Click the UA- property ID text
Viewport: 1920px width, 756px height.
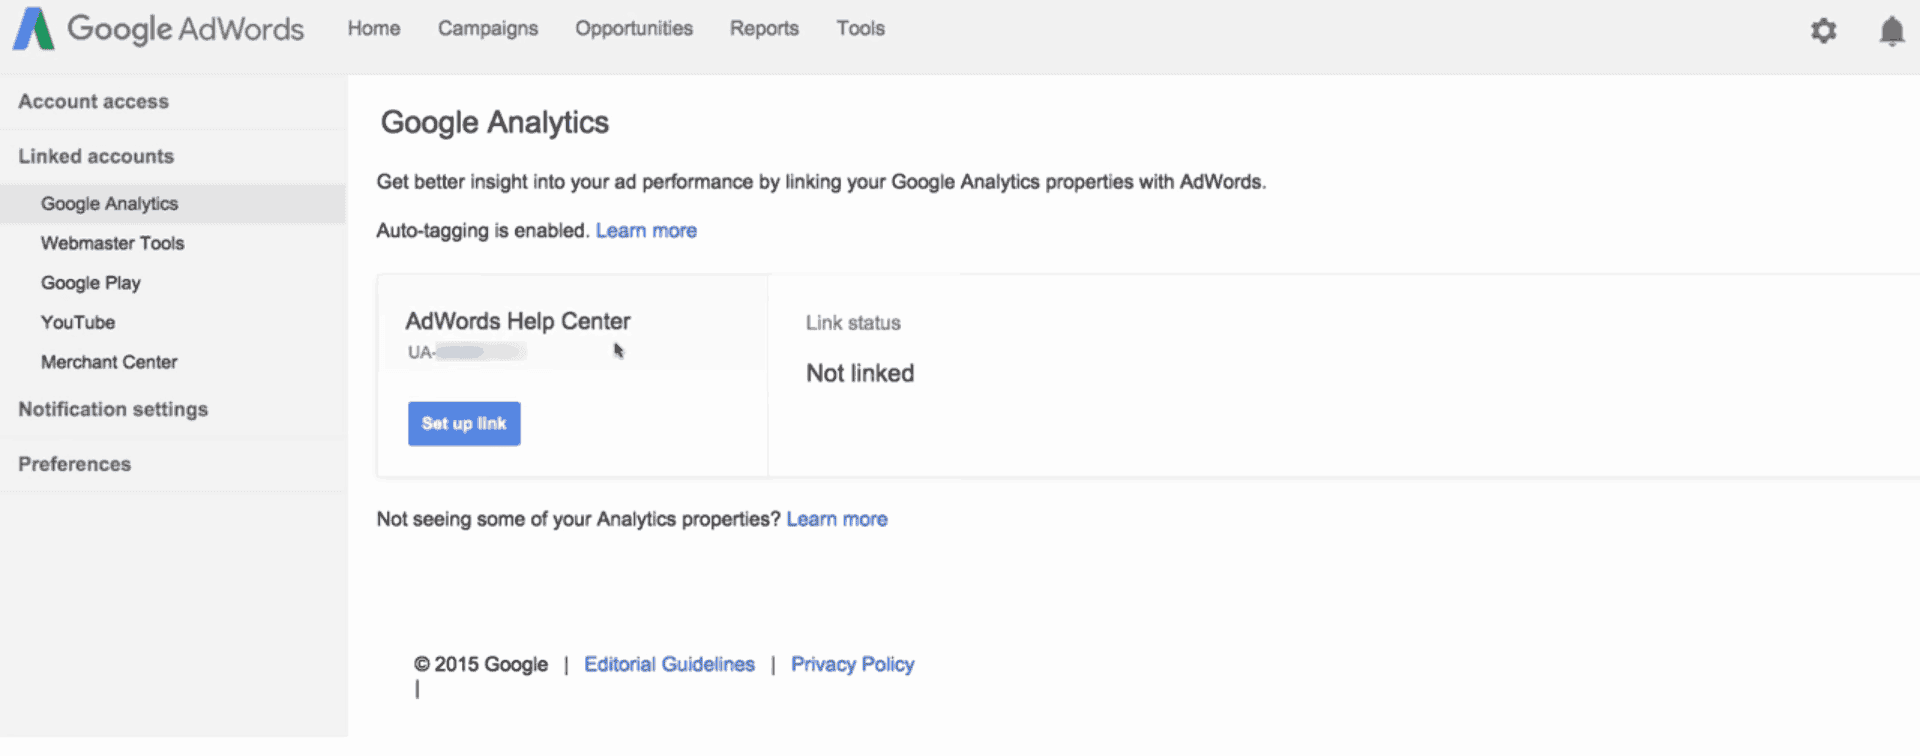(x=466, y=352)
